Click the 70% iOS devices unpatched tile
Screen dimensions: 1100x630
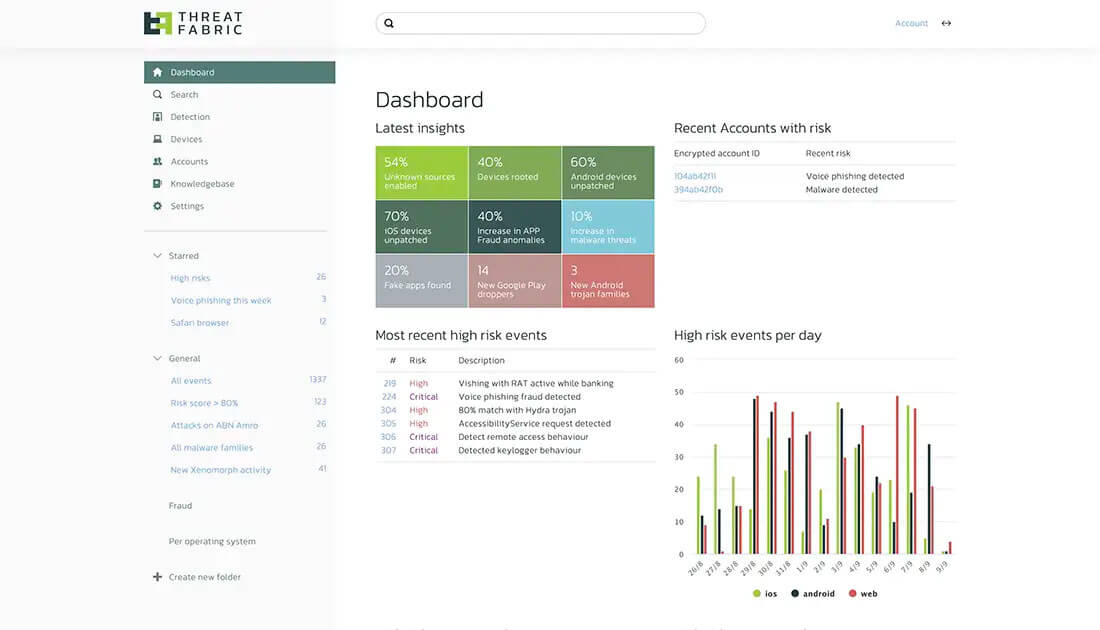click(422, 227)
